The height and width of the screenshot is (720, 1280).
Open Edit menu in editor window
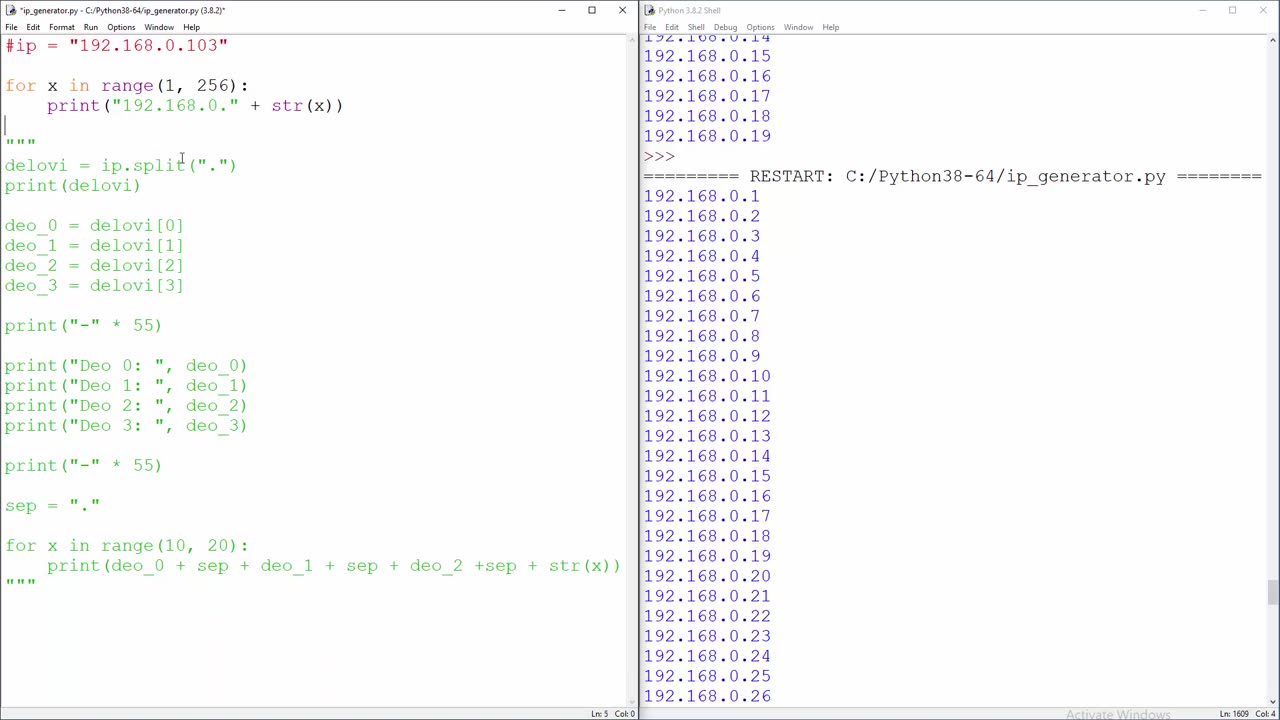tap(33, 27)
